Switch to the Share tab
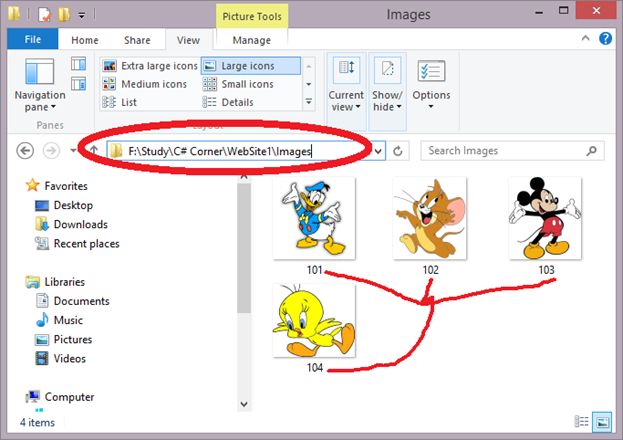Screen dimensions: 623x440 (x=137, y=40)
